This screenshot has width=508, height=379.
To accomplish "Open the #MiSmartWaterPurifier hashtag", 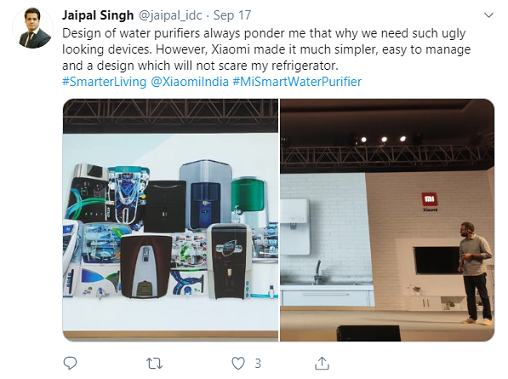I will [297, 82].
